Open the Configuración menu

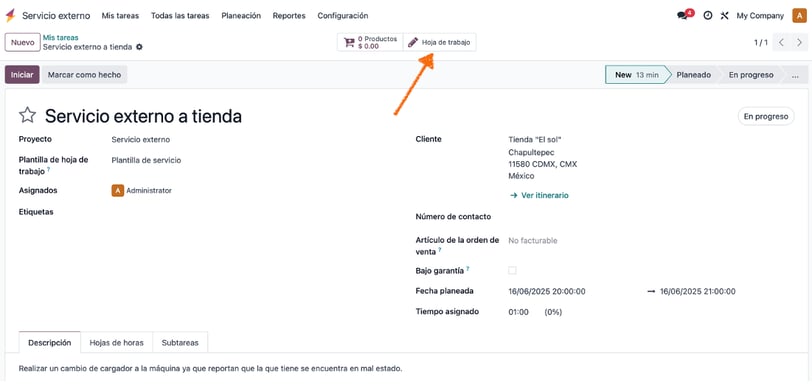pos(343,16)
